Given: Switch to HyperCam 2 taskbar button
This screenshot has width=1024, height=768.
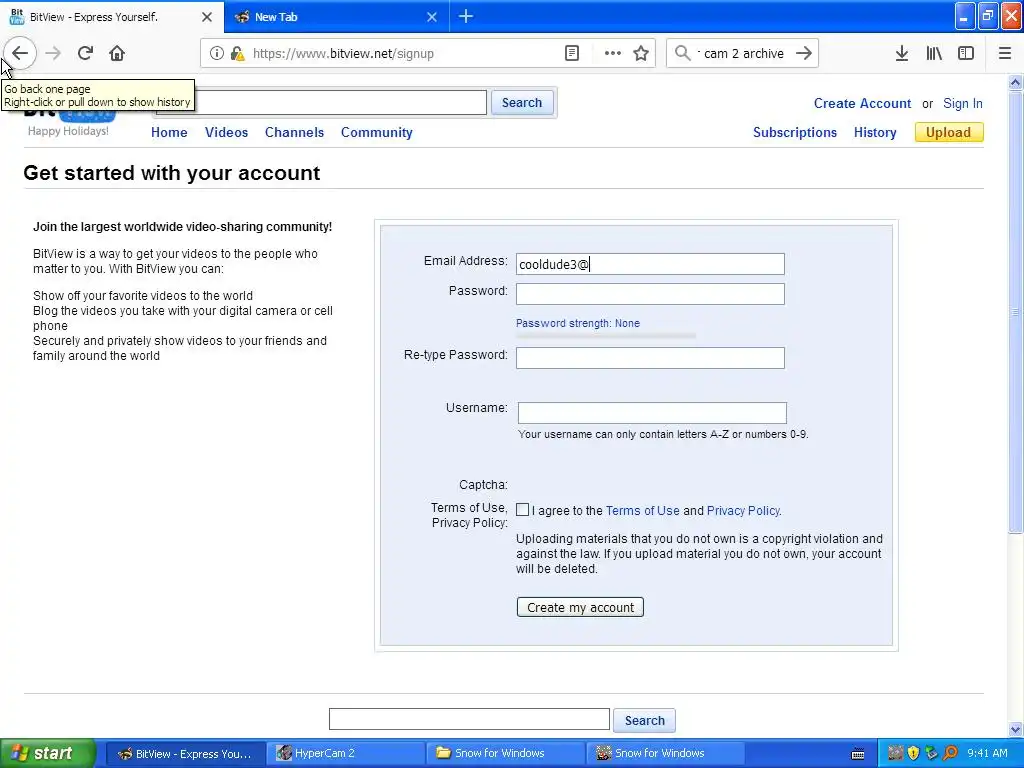Looking at the screenshot, I should (x=344, y=754).
